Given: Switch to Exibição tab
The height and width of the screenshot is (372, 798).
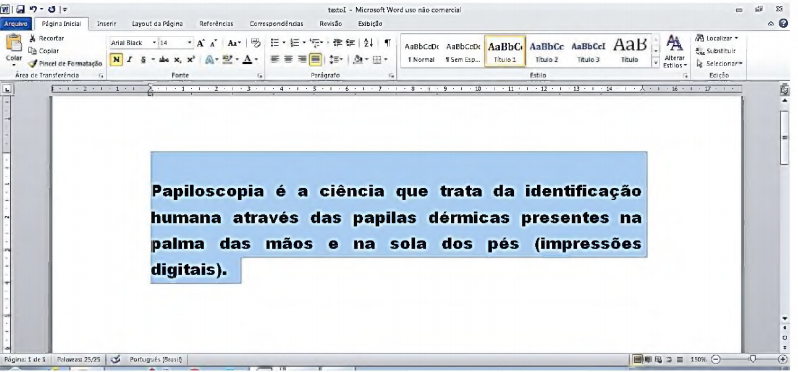Looking at the screenshot, I should tap(370, 24).
